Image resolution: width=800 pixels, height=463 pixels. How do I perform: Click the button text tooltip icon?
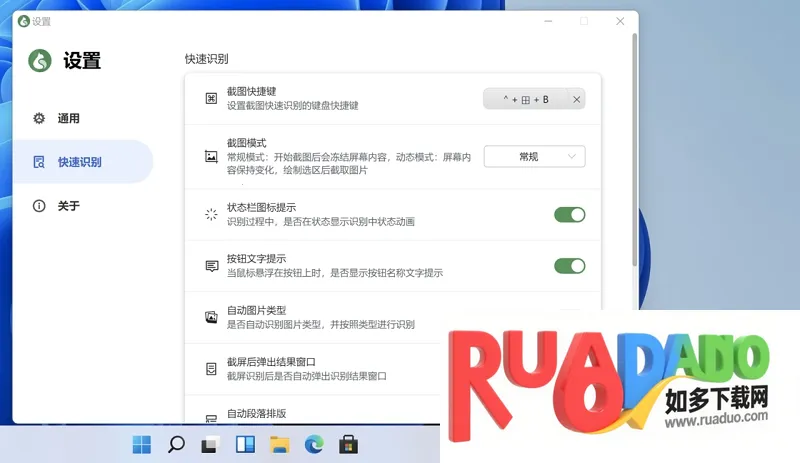211,266
